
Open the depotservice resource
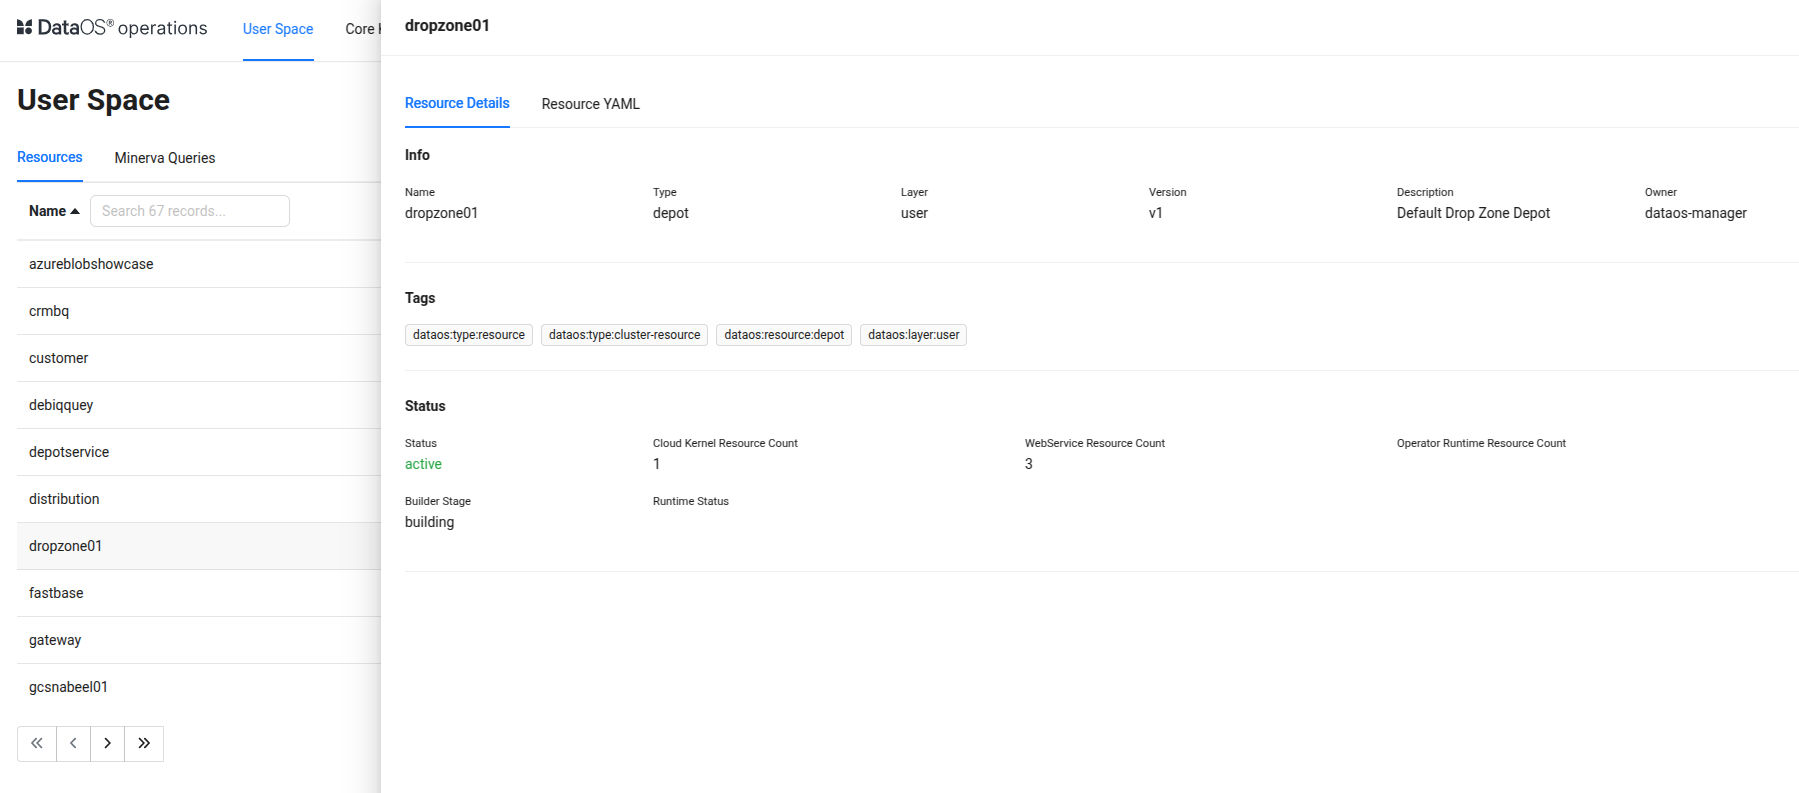point(69,452)
